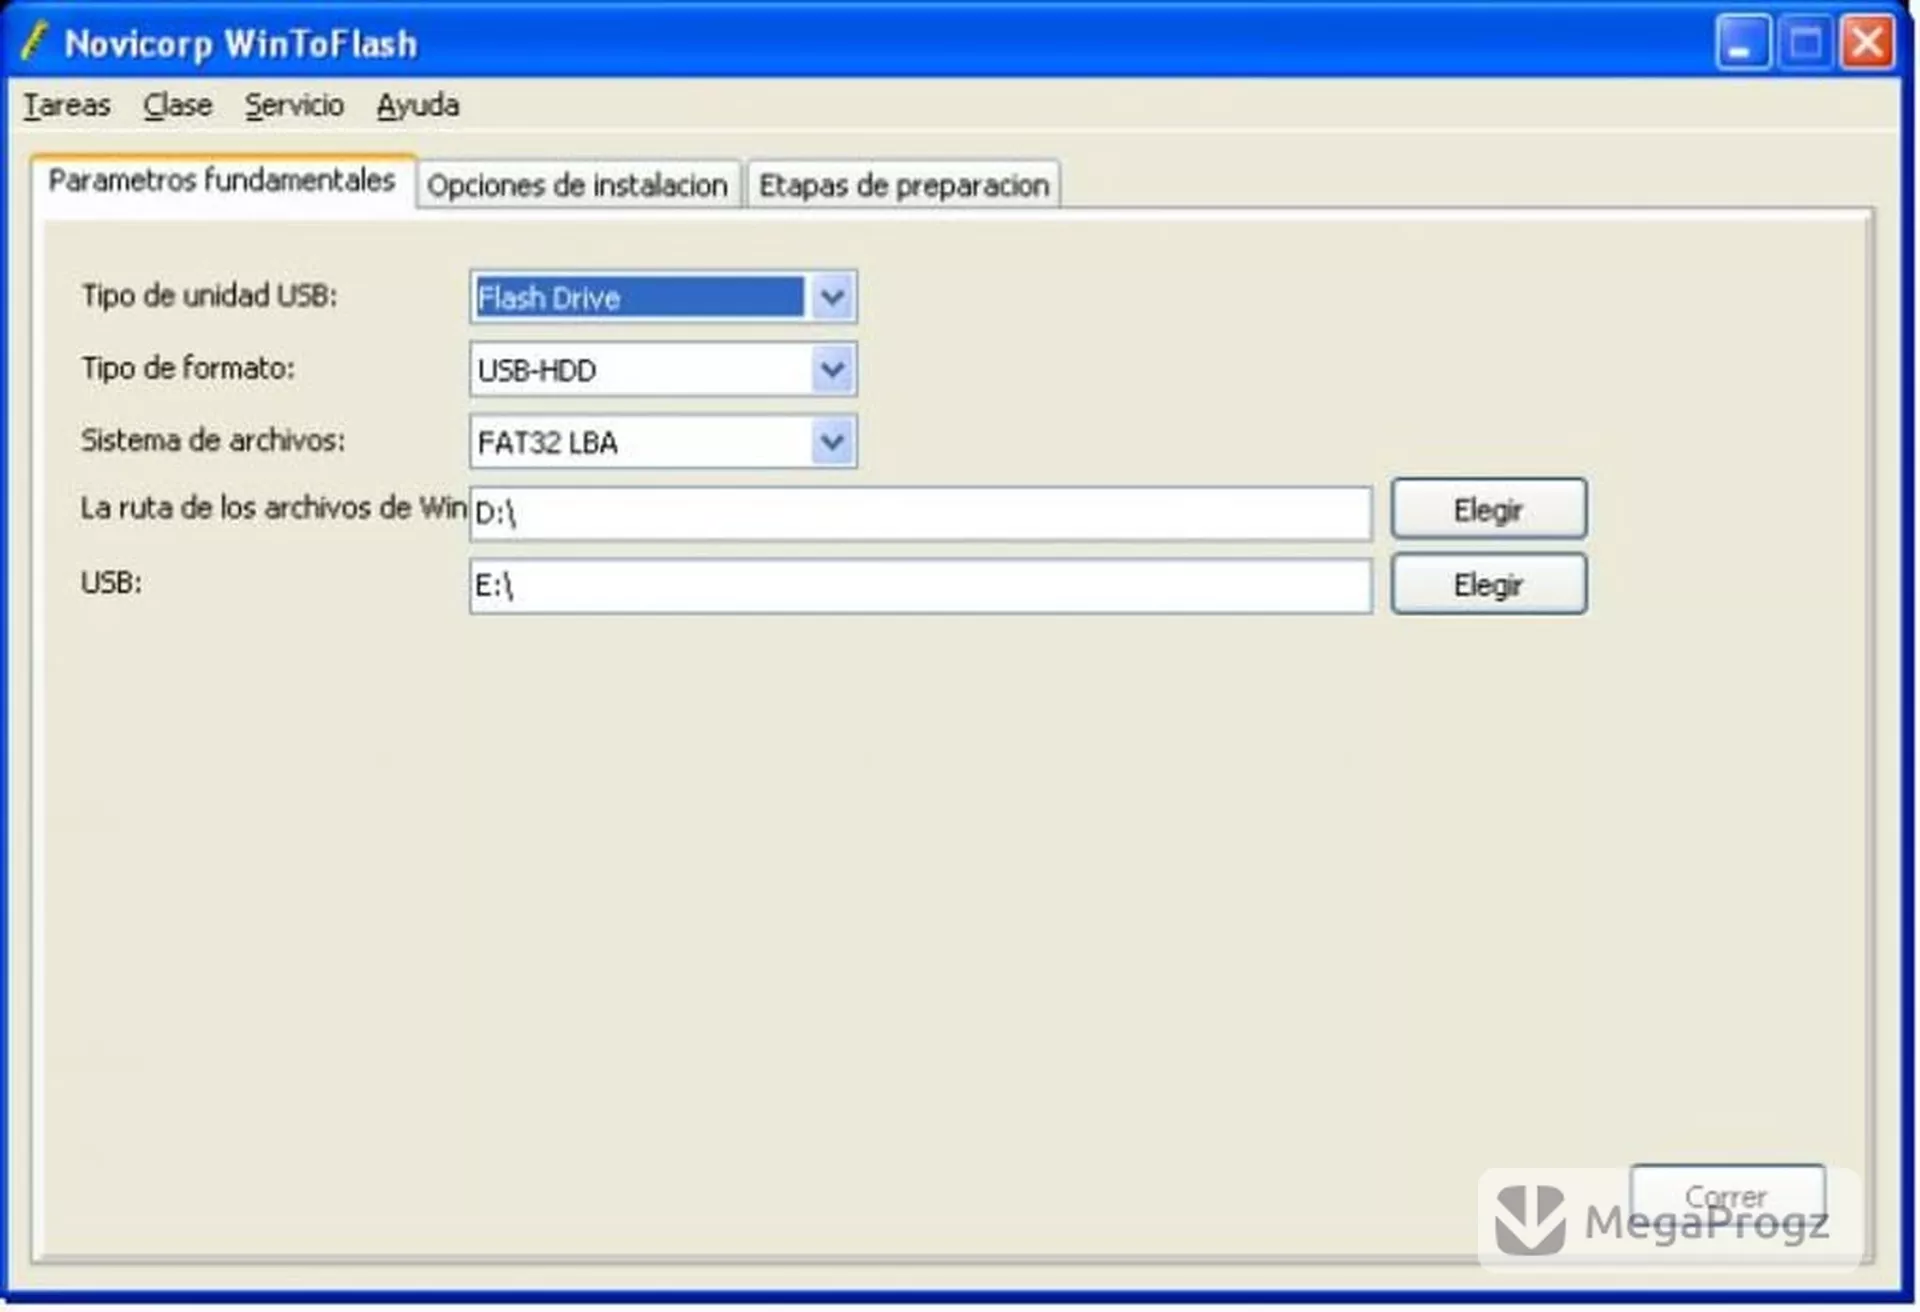Click the Sistema de archivos label

pyautogui.click(x=213, y=440)
